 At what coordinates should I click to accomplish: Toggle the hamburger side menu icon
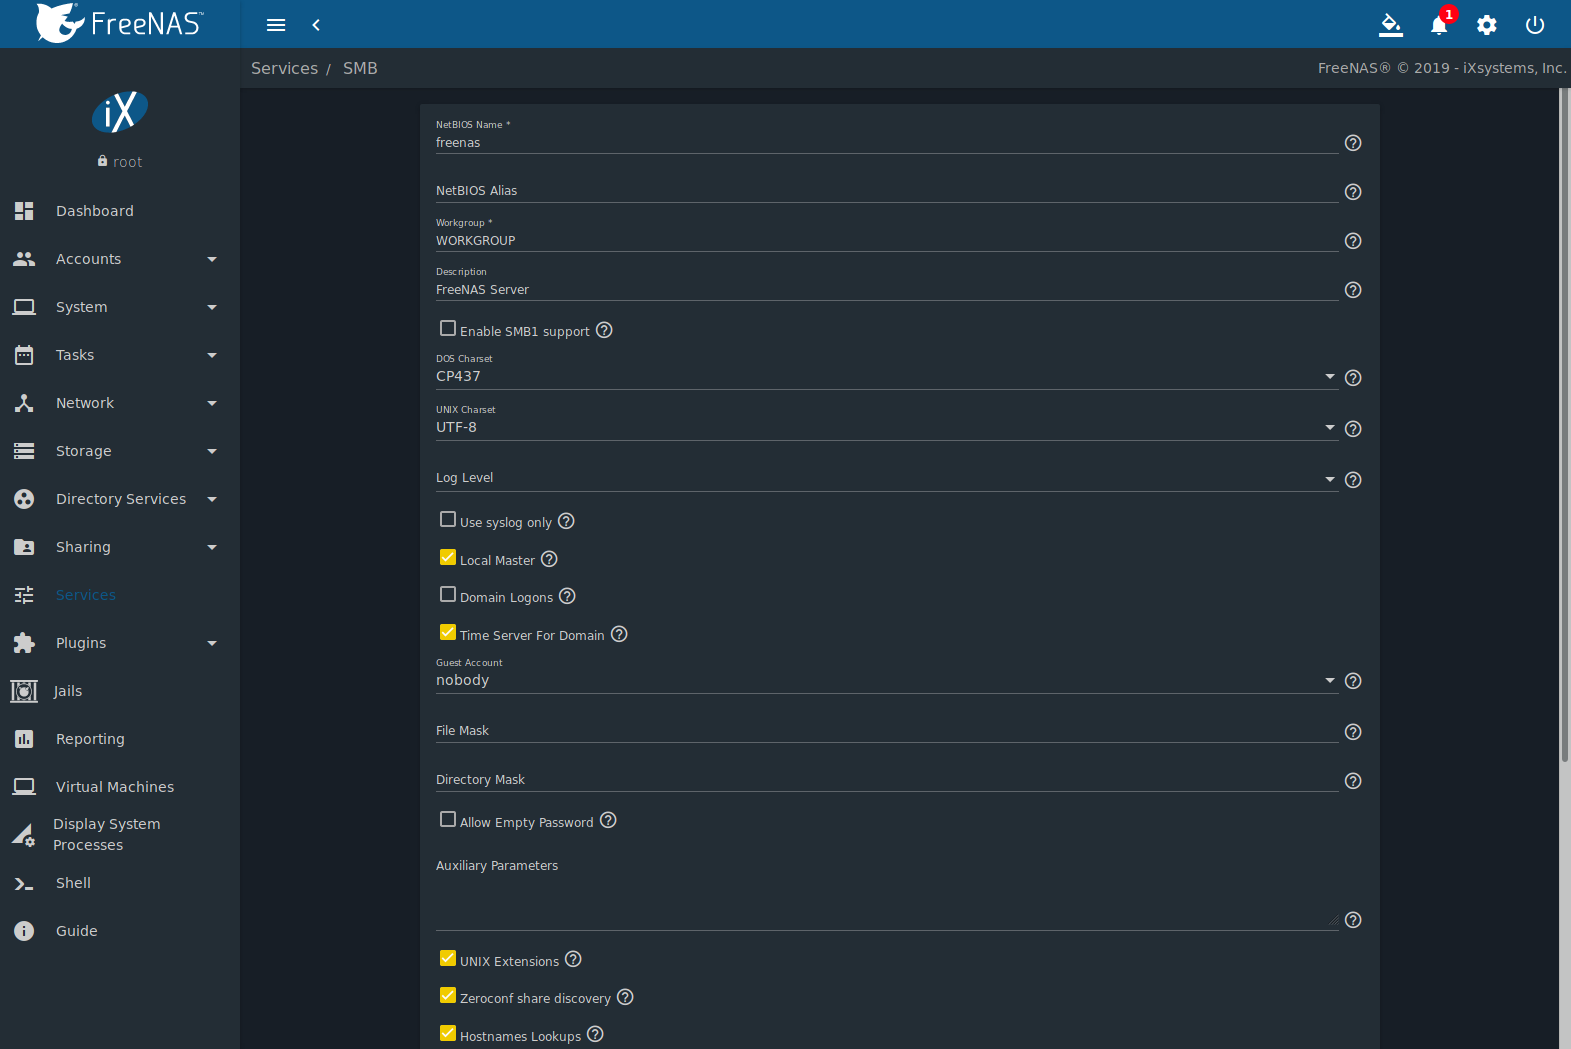276,25
